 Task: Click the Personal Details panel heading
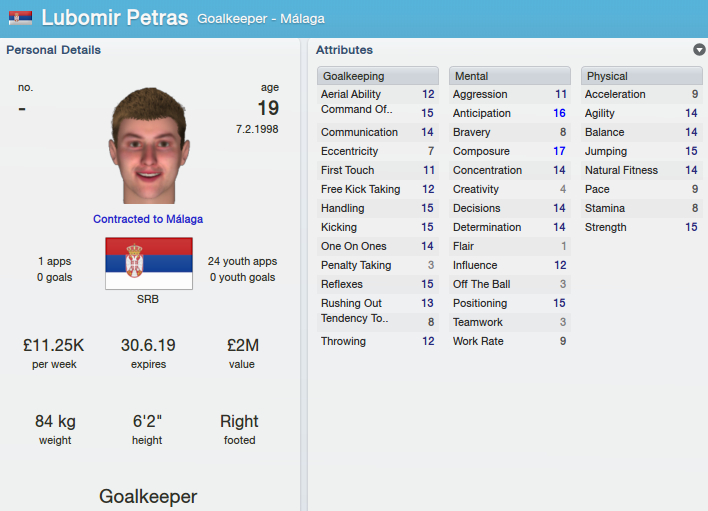click(x=53, y=50)
